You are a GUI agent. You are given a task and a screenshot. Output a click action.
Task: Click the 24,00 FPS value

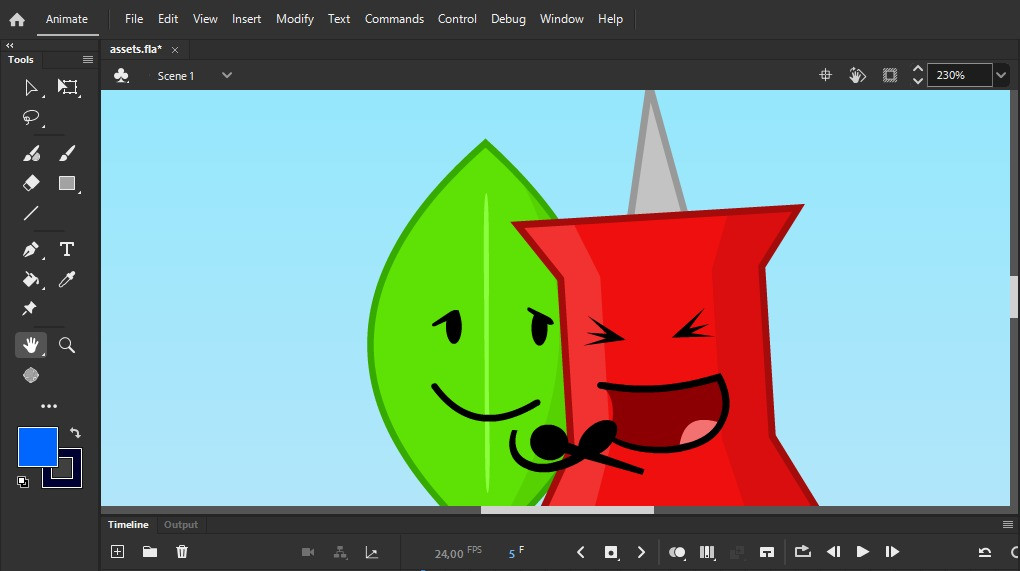pos(449,553)
